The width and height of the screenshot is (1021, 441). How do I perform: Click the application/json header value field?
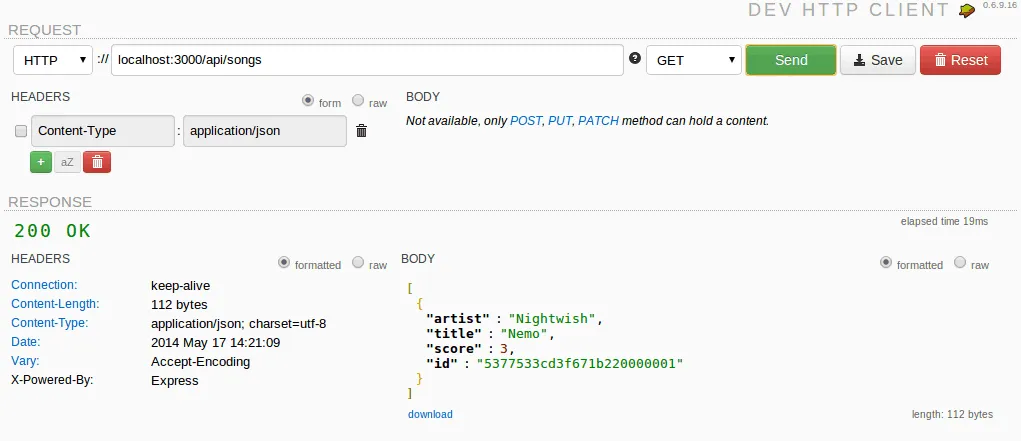tap(265, 131)
